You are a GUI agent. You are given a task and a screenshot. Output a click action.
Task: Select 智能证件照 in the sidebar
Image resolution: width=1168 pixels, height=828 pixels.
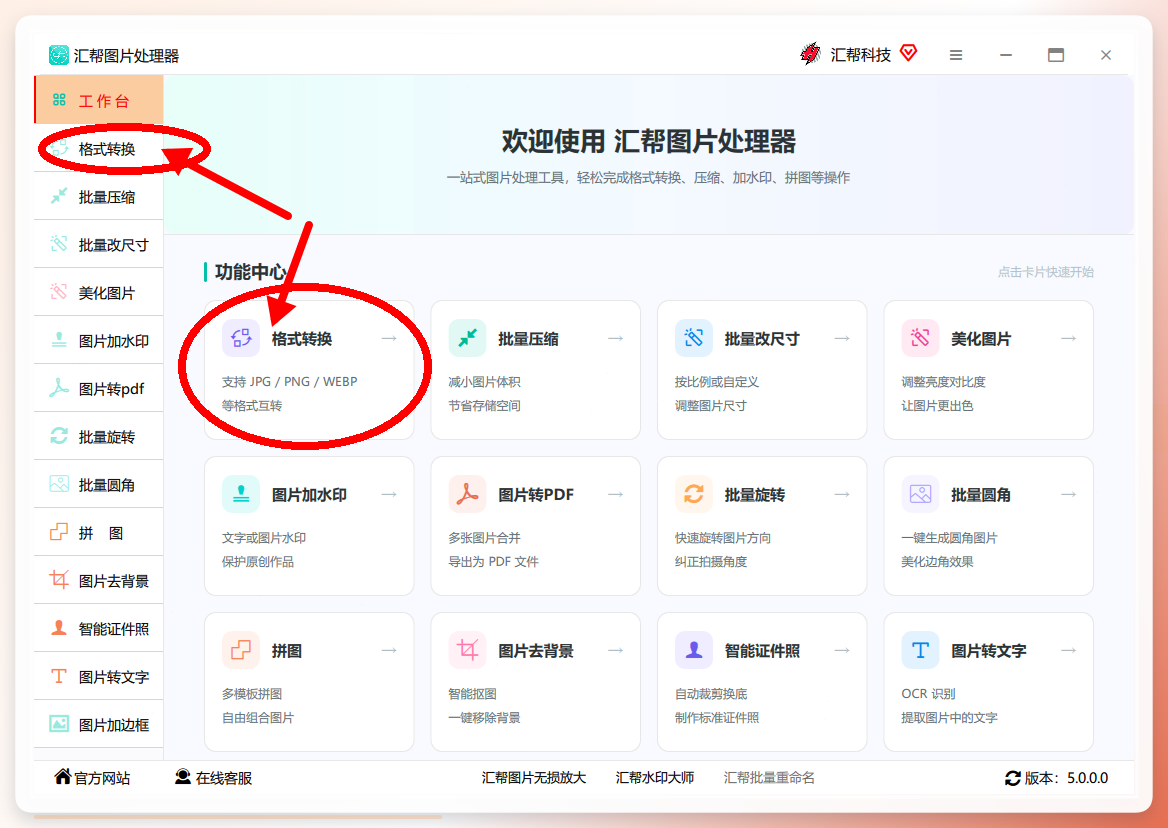coord(98,628)
